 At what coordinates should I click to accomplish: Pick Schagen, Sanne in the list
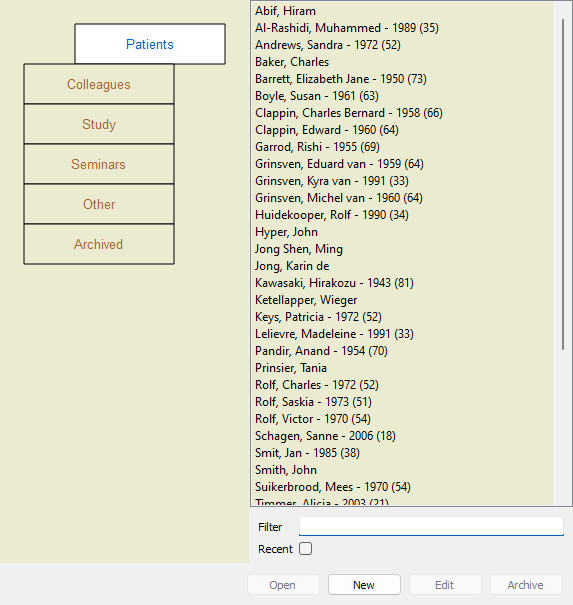tap(325, 436)
